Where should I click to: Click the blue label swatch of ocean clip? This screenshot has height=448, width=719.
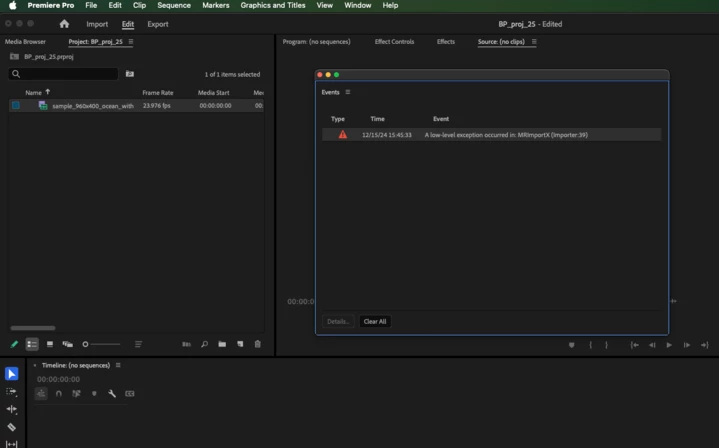coord(16,105)
